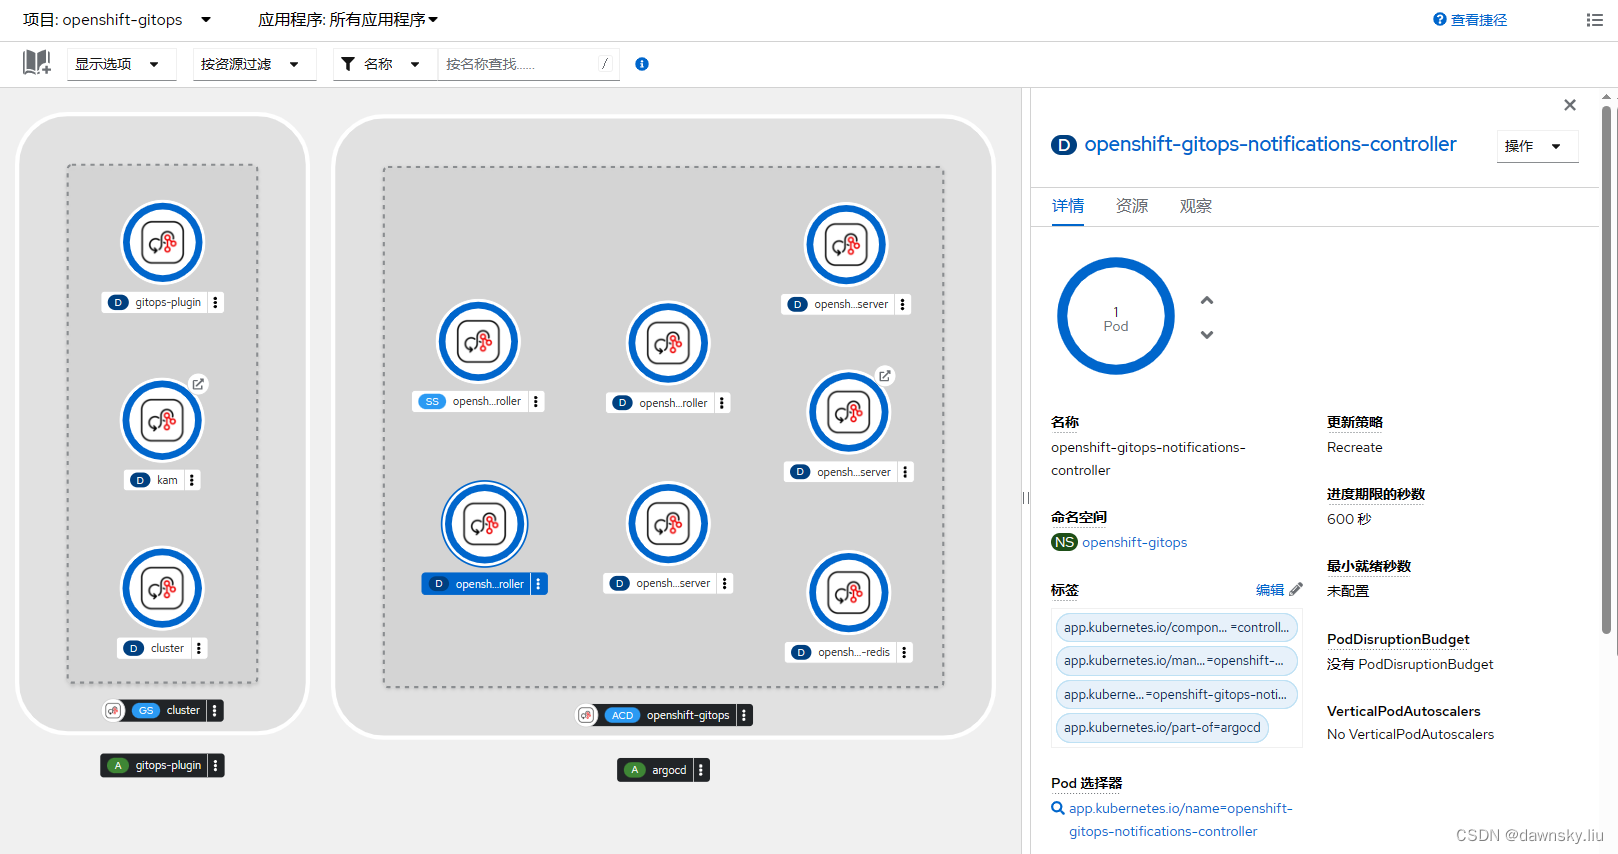Image resolution: width=1618 pixels, height=854 pixels.
Task: Open the display options dropdown
Action: (121, 64)
